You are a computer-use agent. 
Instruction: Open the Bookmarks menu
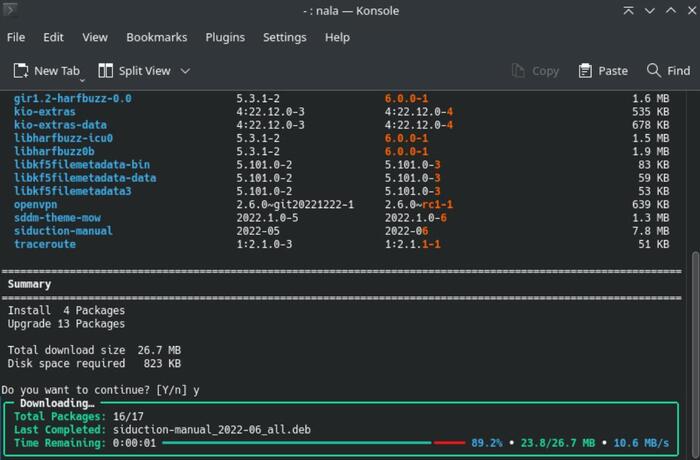156,37
